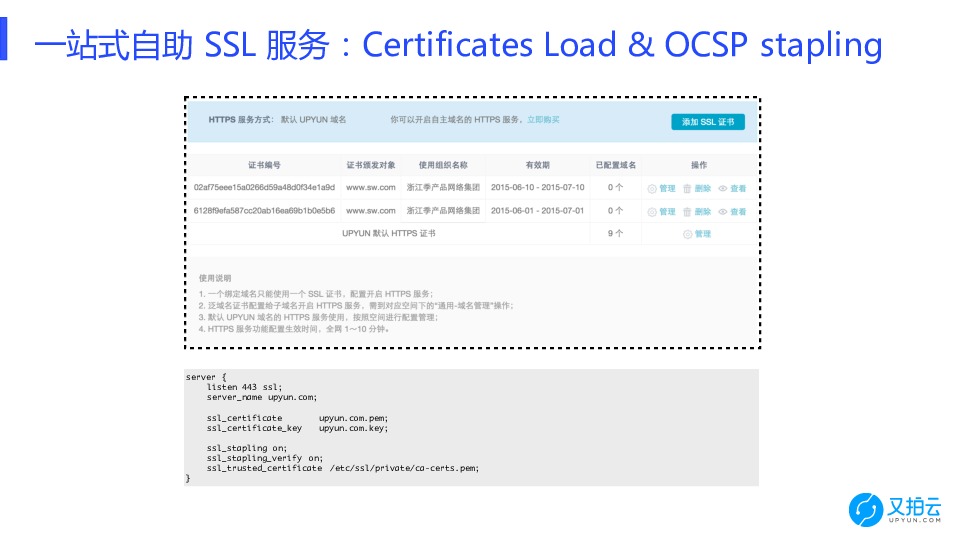Click the ssl_certificate upyun.com.pem line

click(x=297, y=418)
